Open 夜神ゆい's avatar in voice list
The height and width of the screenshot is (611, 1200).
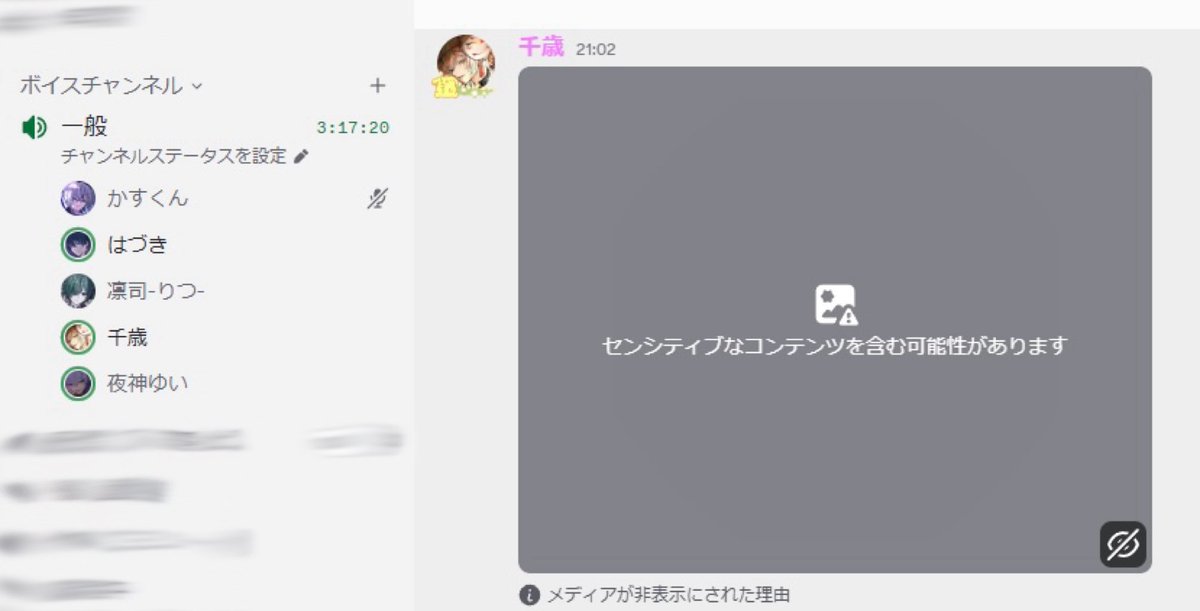click(x=78, y=383)
